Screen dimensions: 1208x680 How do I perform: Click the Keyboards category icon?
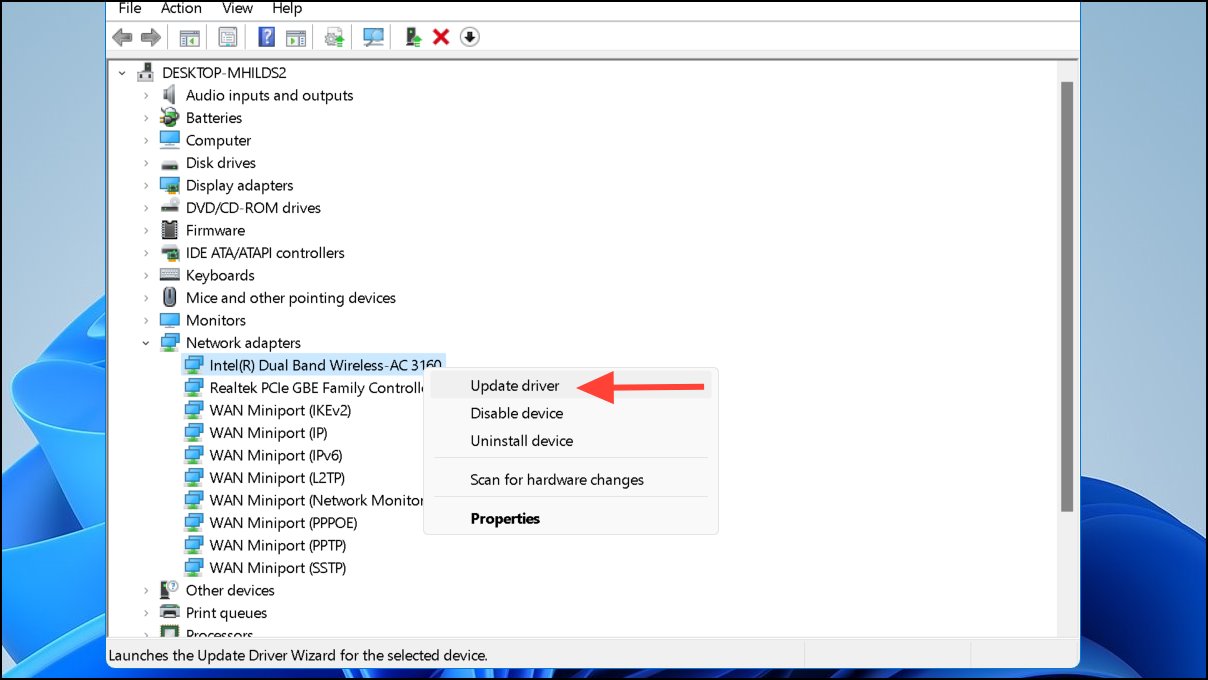[169, 275]
